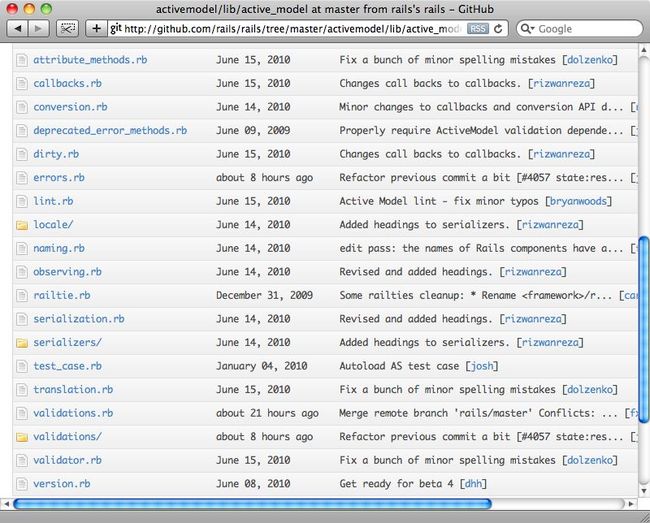
Task: Open lint.rb file link
Action: point(53,201)
